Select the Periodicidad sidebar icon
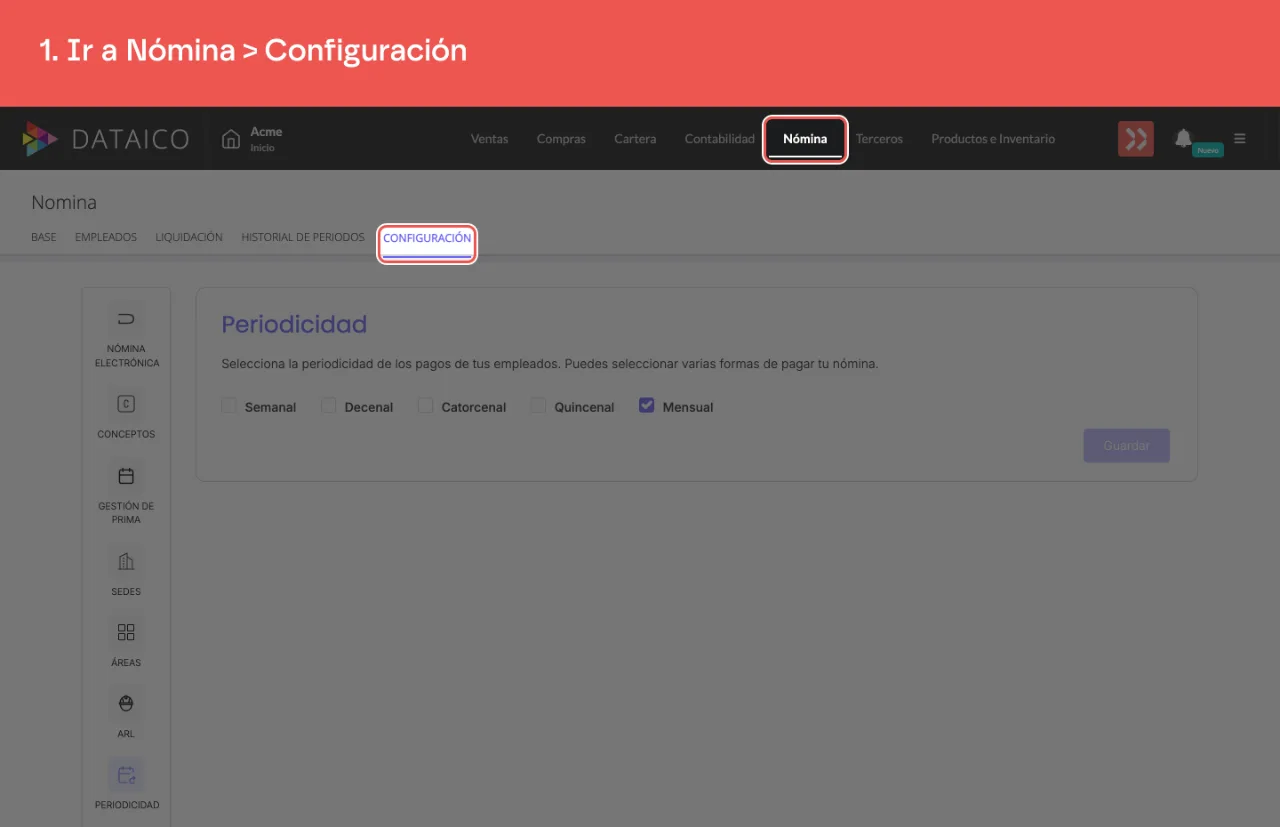The image size is (1280, 827). 126,775
